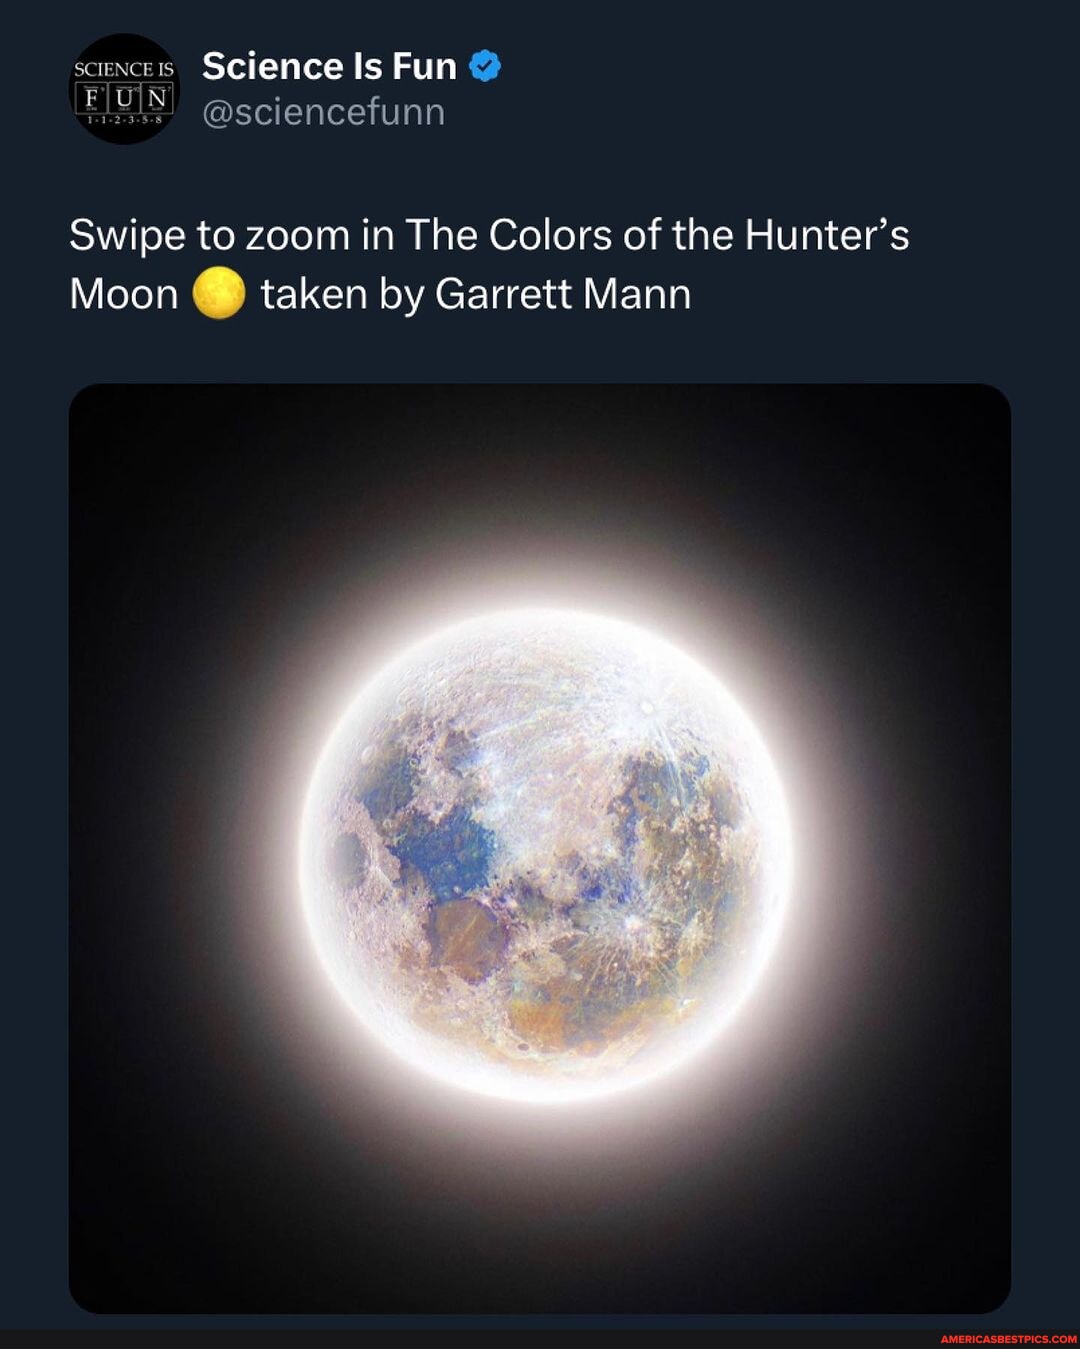Screen dimensions: 1080x1349
Task: Click the "SCIENCE IS" text in the avatar
Action: click(124, 69)
